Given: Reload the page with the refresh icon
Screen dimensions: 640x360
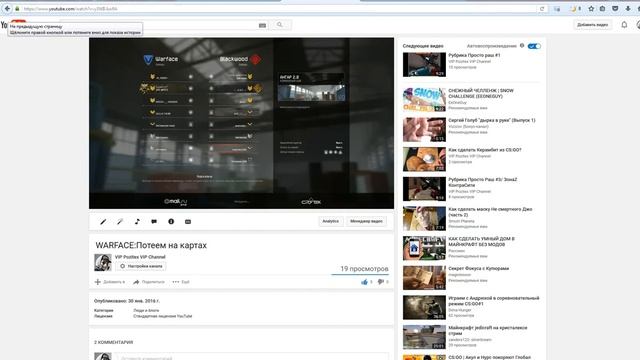Looking at the screenshot, I should (542, 9).
